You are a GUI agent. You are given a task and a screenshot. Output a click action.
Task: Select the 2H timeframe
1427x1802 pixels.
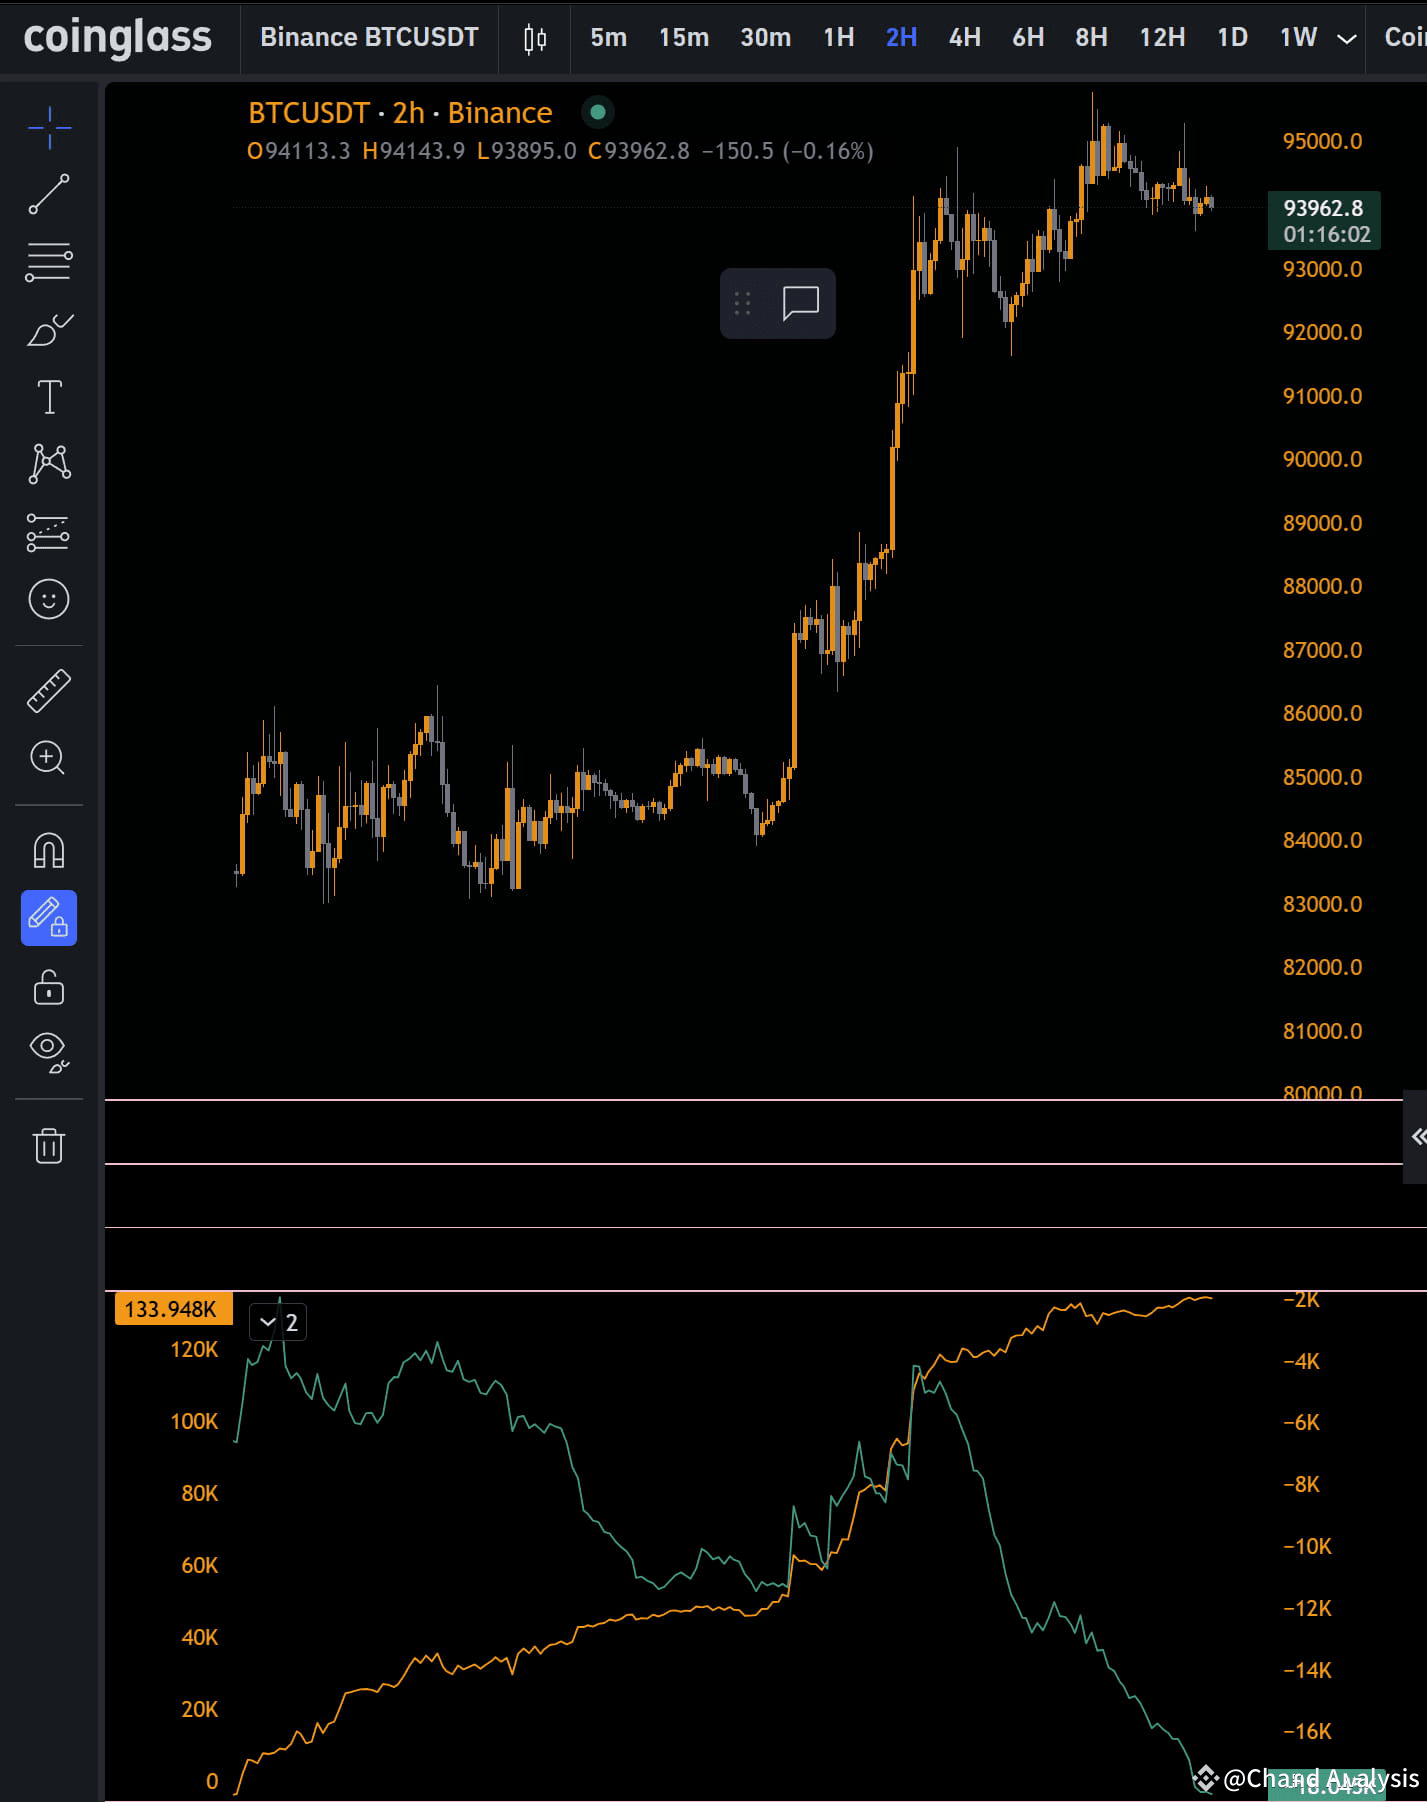tap(902, 38)
